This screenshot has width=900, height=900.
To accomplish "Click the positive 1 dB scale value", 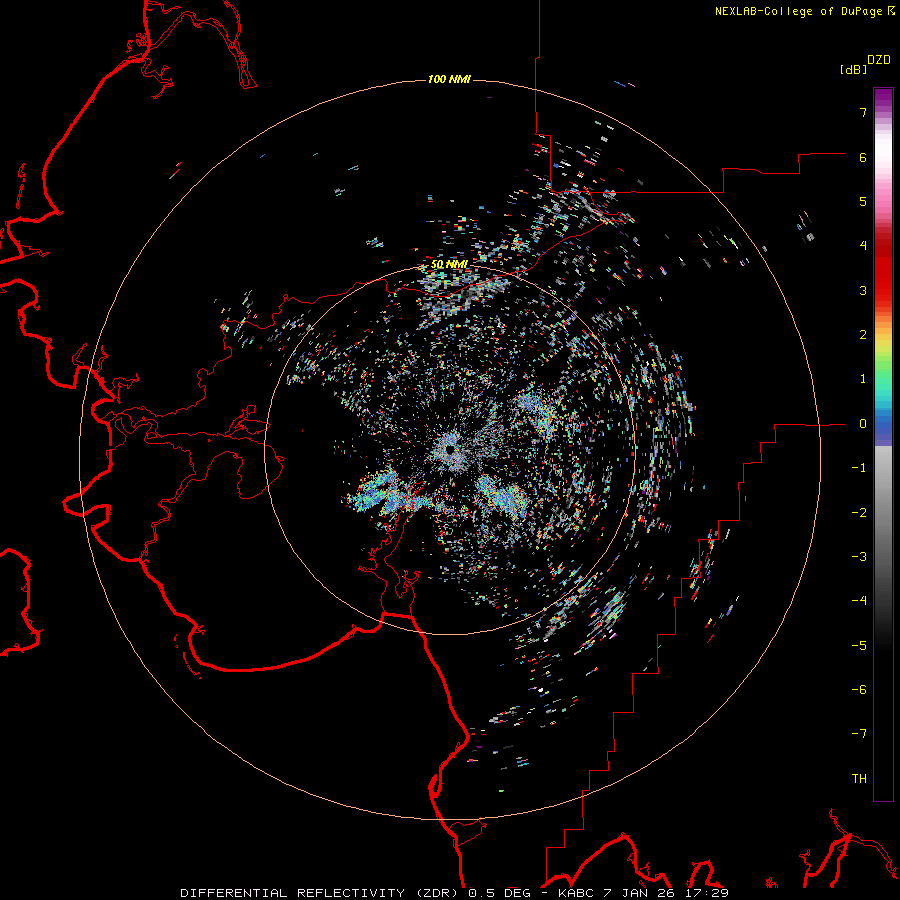I will [x=863, y=379].
